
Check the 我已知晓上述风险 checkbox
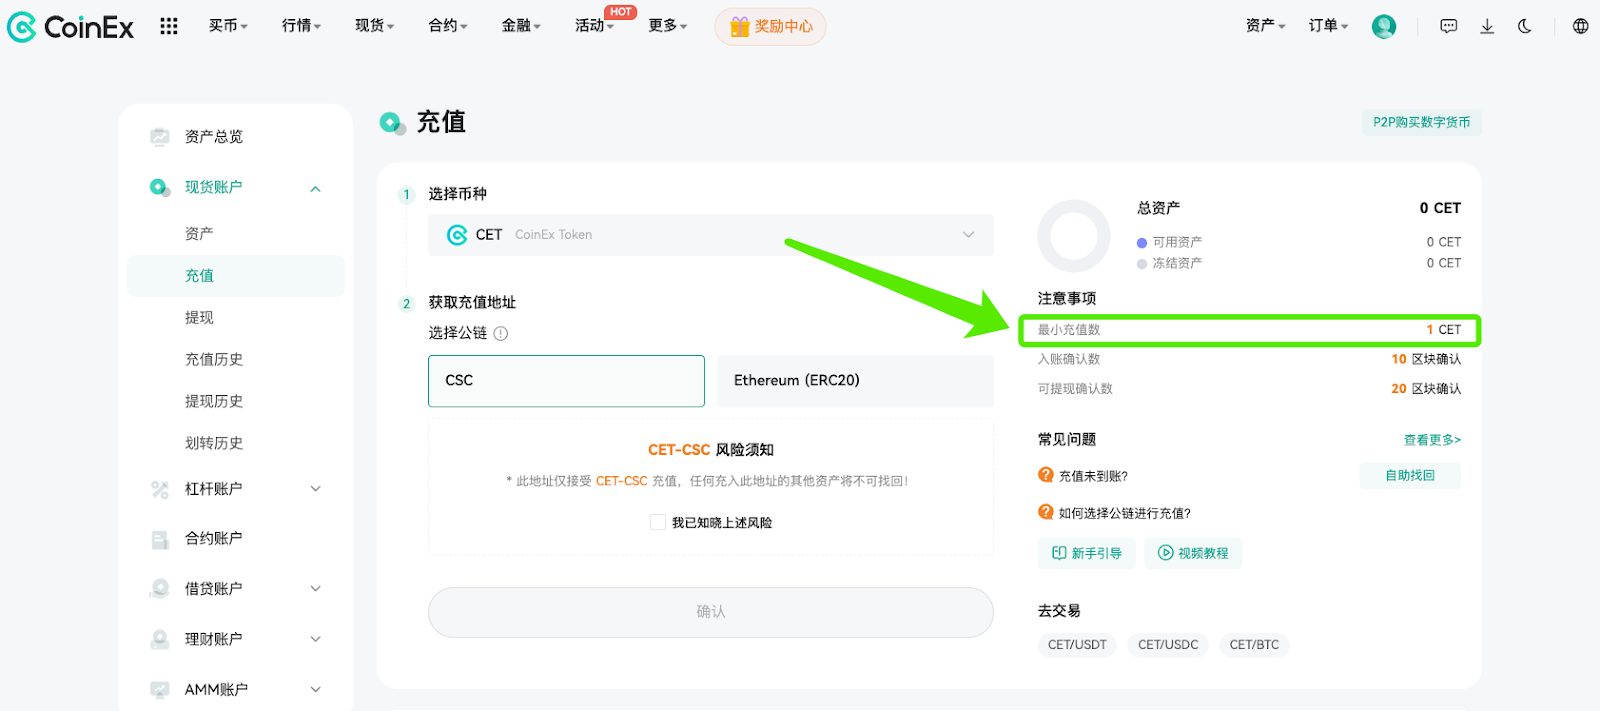(x=657, y=522)
